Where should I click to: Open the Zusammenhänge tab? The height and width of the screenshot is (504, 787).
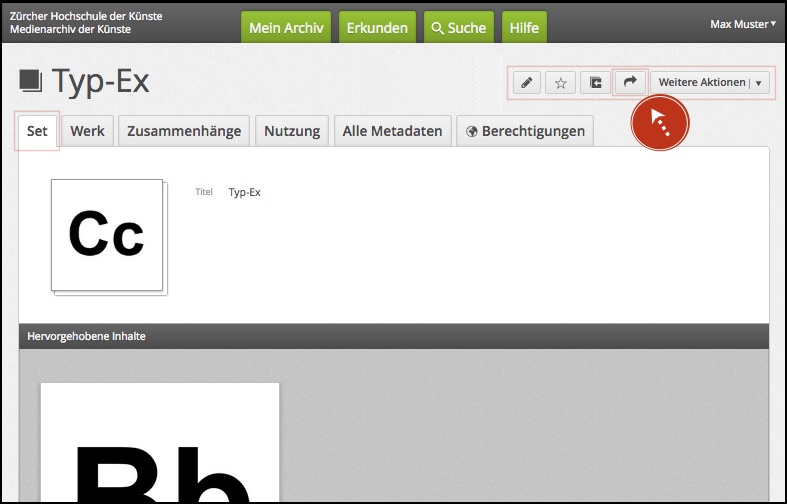pos(184,131)
